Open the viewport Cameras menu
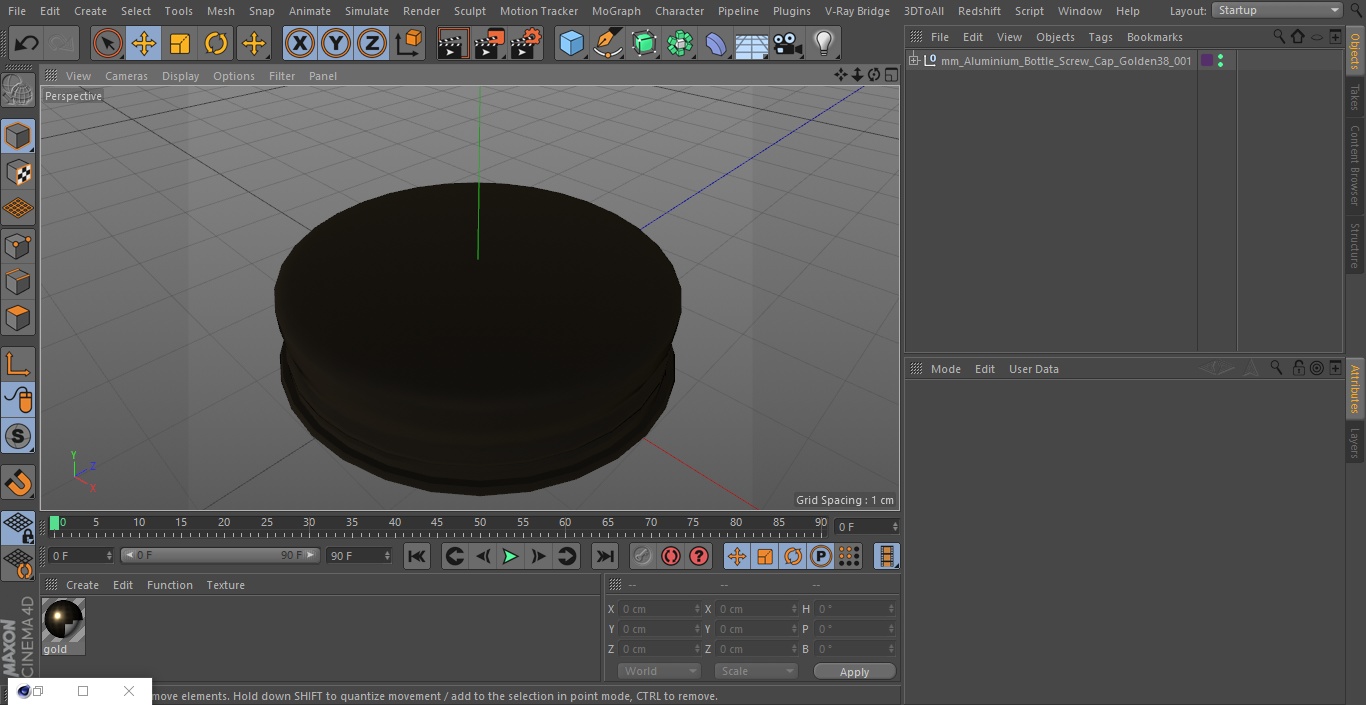Screen dimensions: 1366x705 tap(126, 76)
